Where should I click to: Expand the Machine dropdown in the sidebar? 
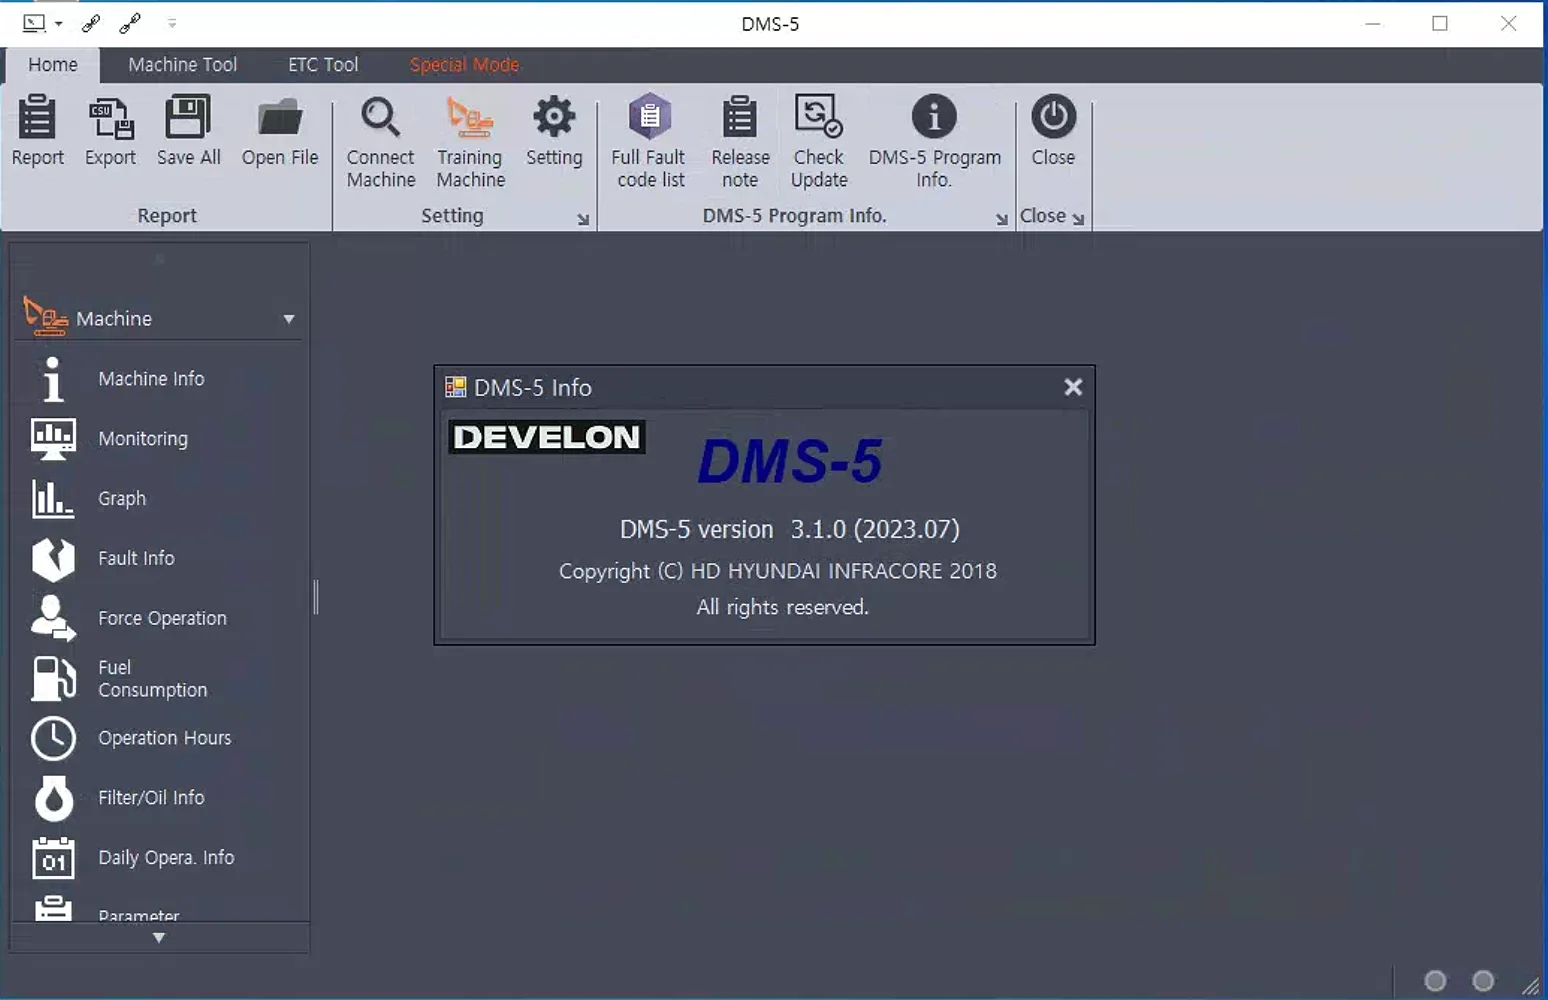tap(288, 318)
